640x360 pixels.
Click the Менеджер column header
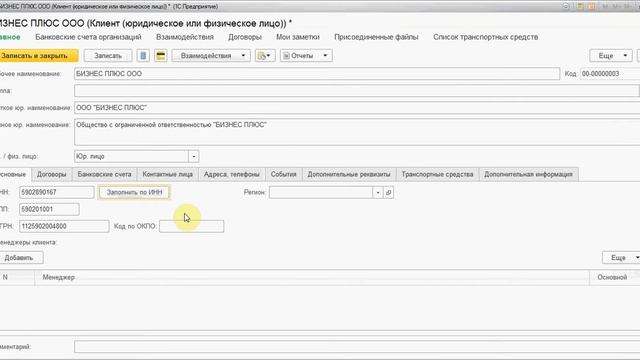[x=312, y=277]
